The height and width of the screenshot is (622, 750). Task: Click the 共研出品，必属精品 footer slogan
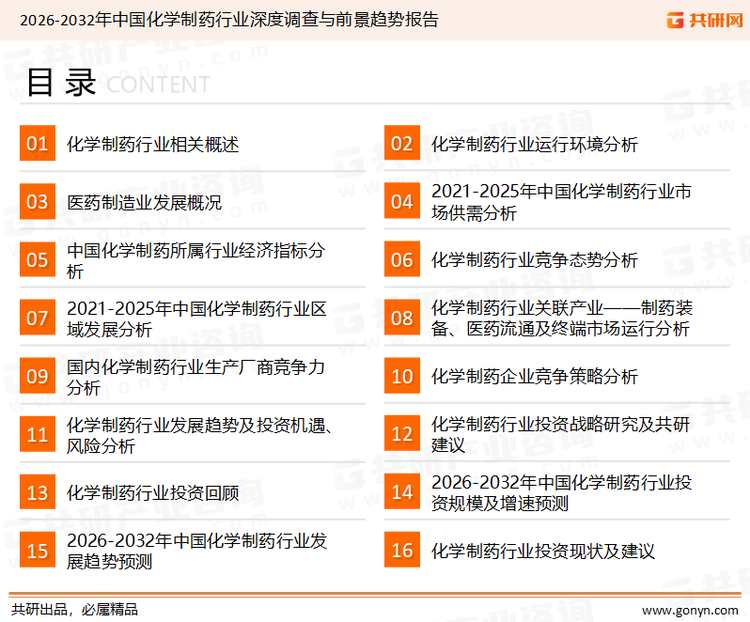74,609
